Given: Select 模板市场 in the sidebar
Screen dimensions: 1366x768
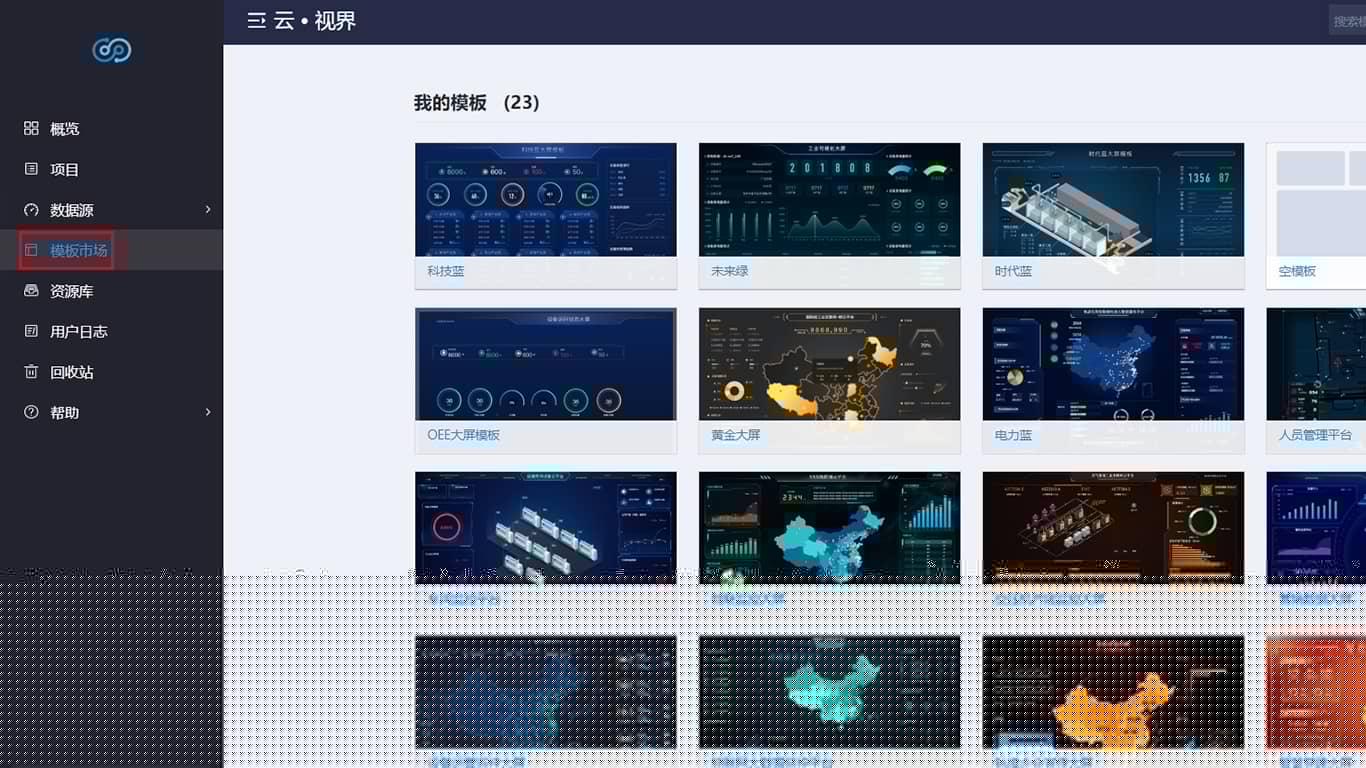Looking at the screenshot, I should (x=111, y=250).
